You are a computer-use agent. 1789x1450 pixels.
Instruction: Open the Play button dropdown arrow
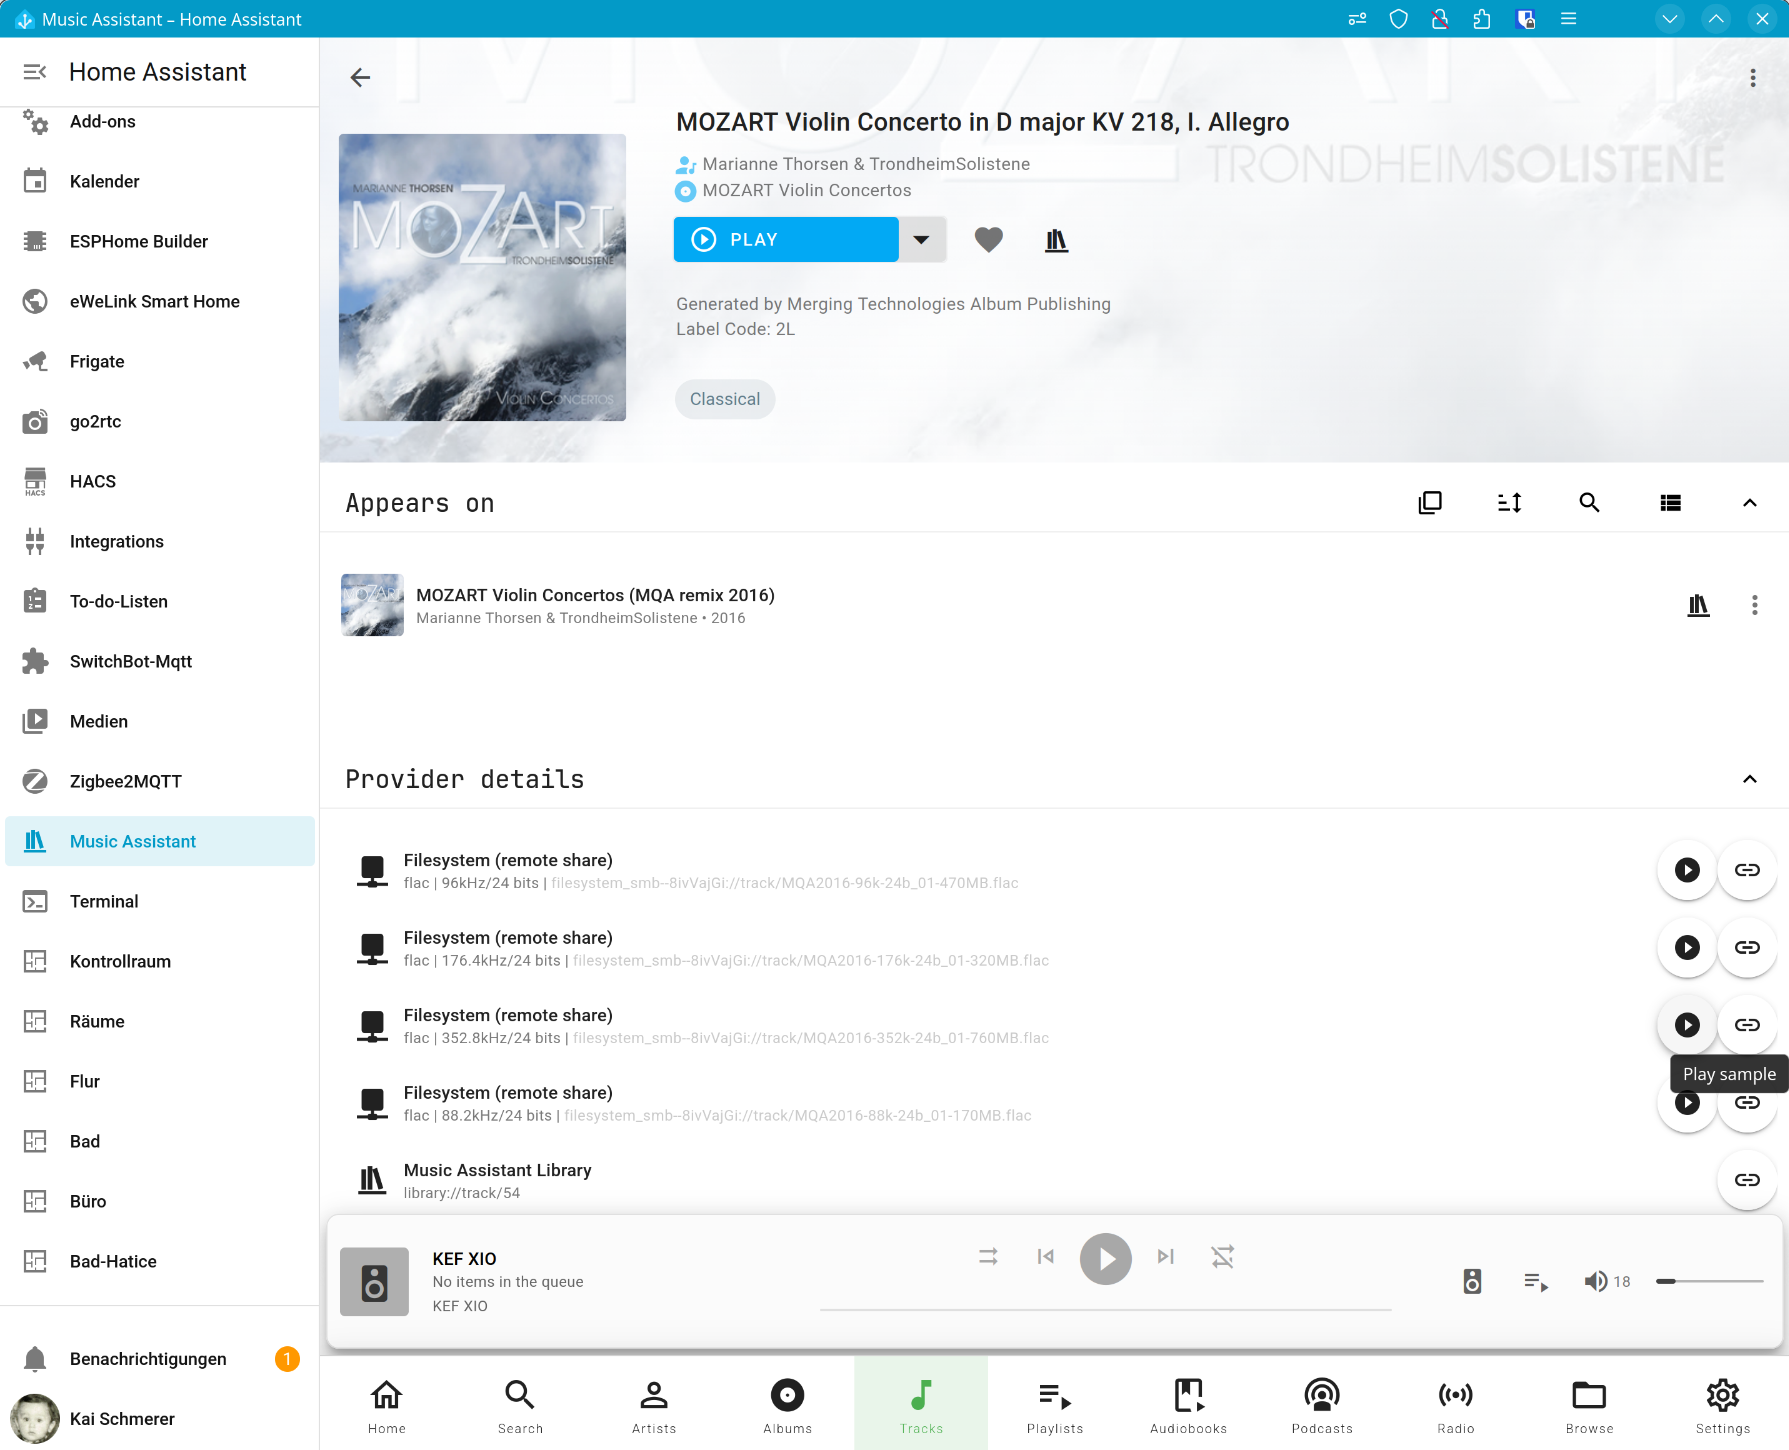pyautogui.click(x=922, y=240)
